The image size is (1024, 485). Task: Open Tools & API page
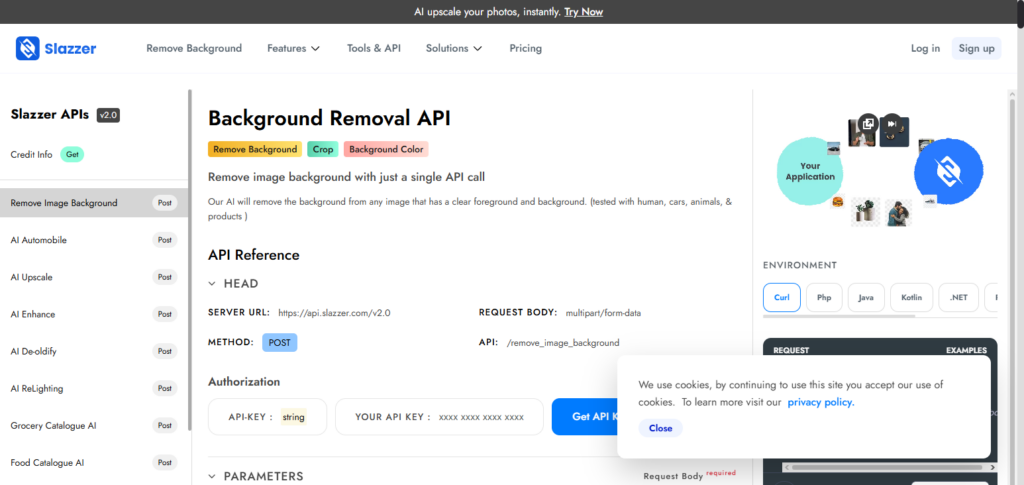click(374, 48)
